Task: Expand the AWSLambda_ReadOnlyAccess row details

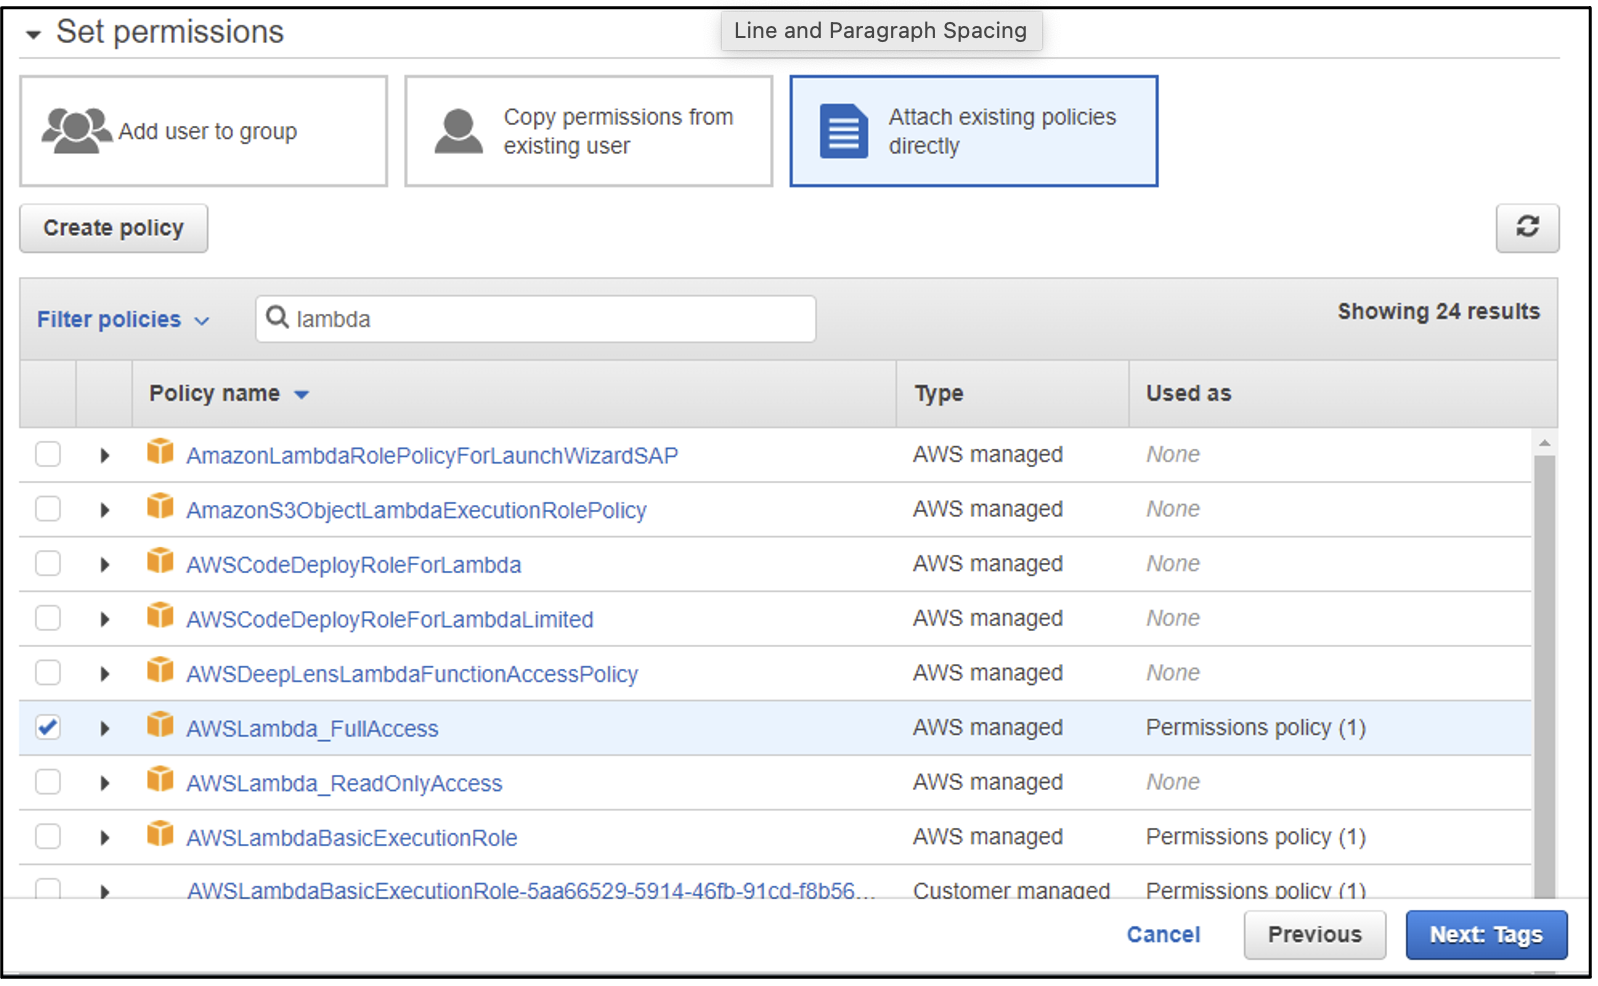Action: [x=105, y=782]
